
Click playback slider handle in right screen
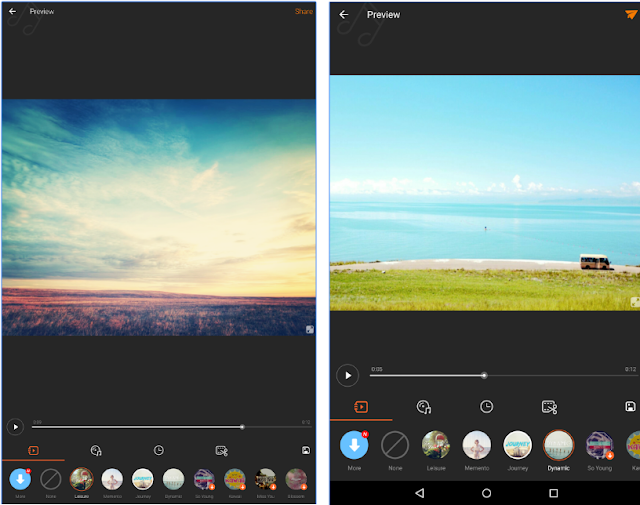(x=484, y=375)
